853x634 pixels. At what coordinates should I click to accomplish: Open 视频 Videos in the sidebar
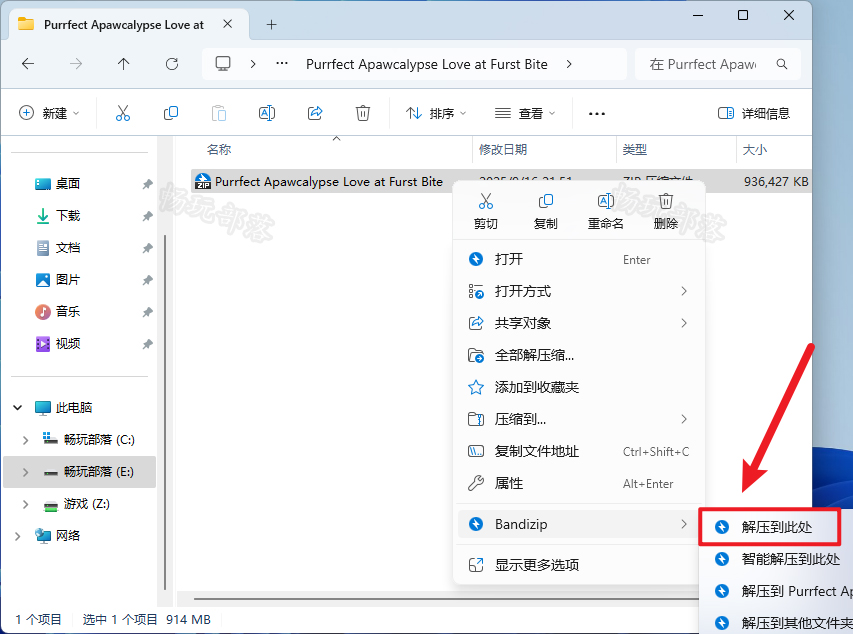pyautogui.click(x=68, y=344)
